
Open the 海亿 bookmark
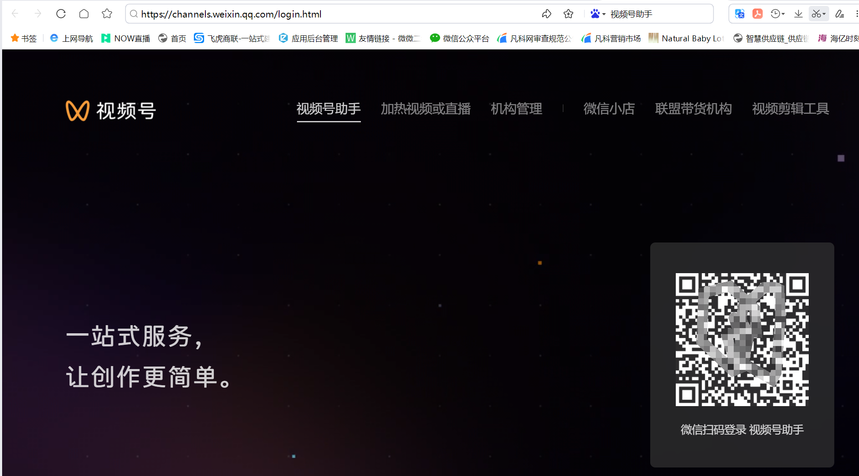tap(838, 38)
